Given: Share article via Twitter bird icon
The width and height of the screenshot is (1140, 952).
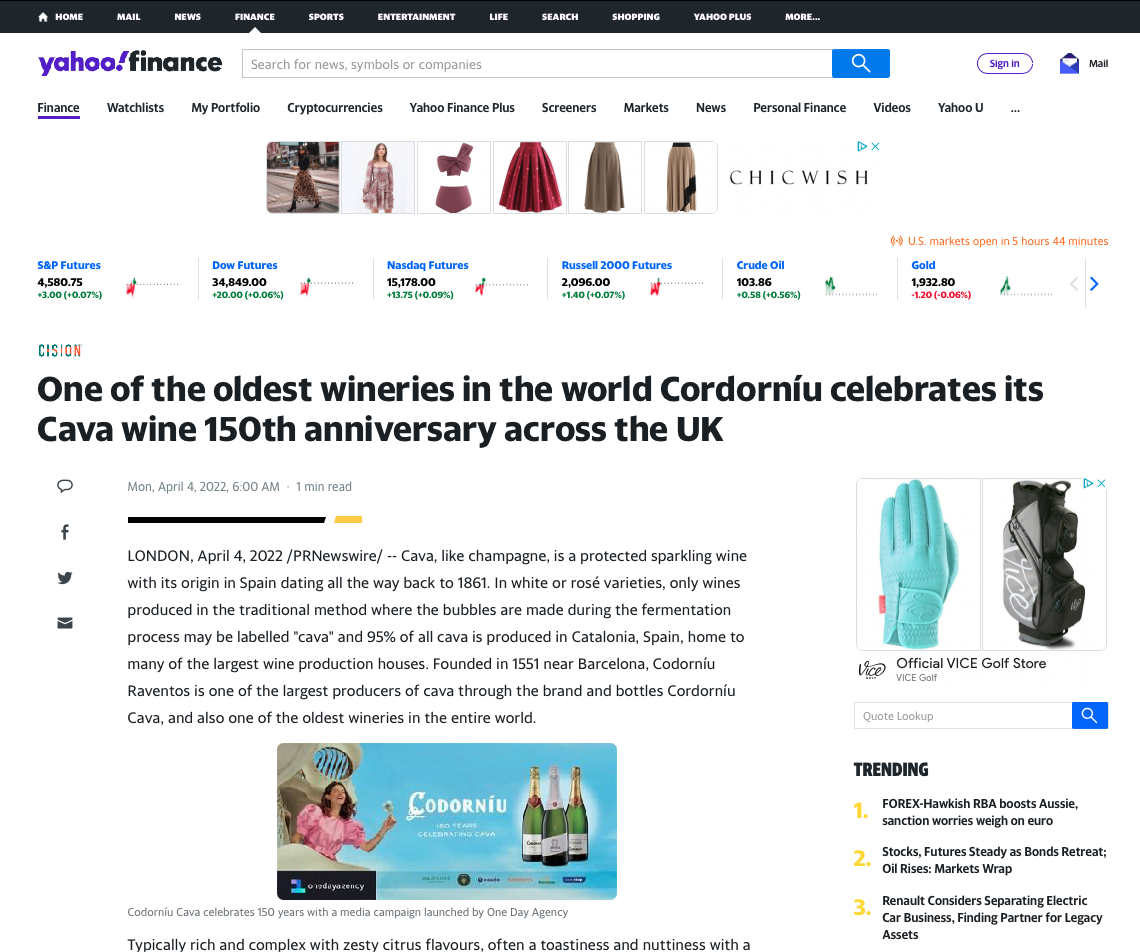Looking at the screenshot, I should point(65,578).
